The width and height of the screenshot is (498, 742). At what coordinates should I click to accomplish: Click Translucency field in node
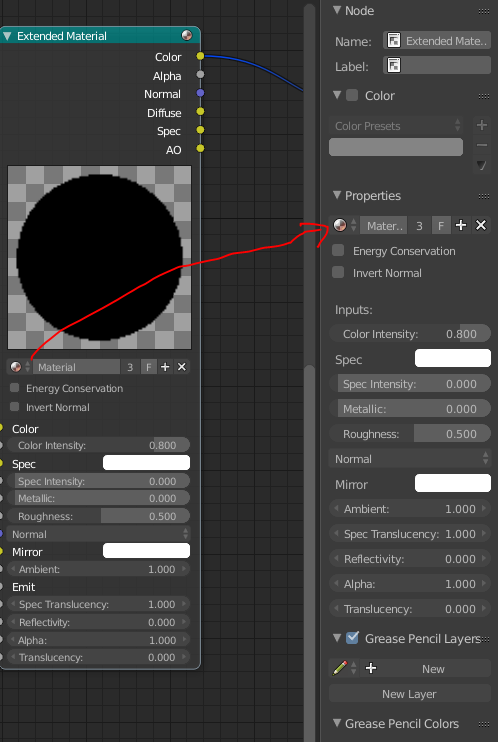(98, 657)
